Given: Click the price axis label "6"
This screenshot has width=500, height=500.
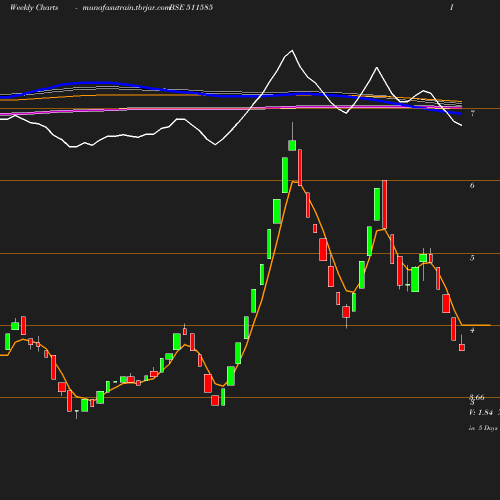Looking at the screenshot, I should [472, 186].
